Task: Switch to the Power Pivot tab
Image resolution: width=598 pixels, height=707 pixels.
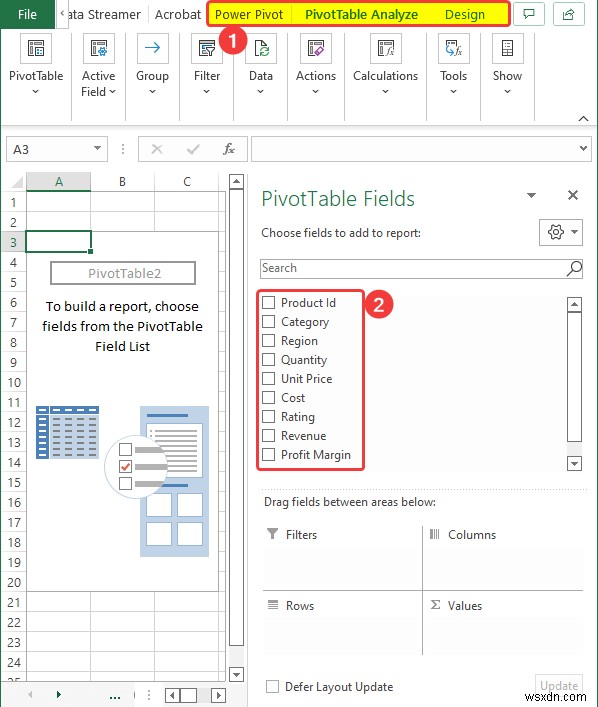Action: [x=249, y=14]
